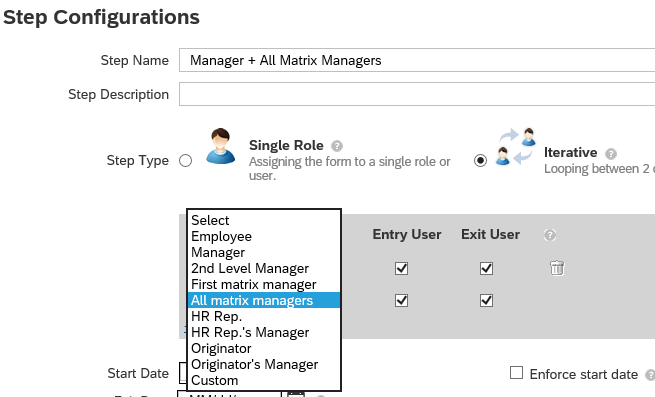
Task: Toggle second row Entry User checkbox
Action: click(401, 300)
